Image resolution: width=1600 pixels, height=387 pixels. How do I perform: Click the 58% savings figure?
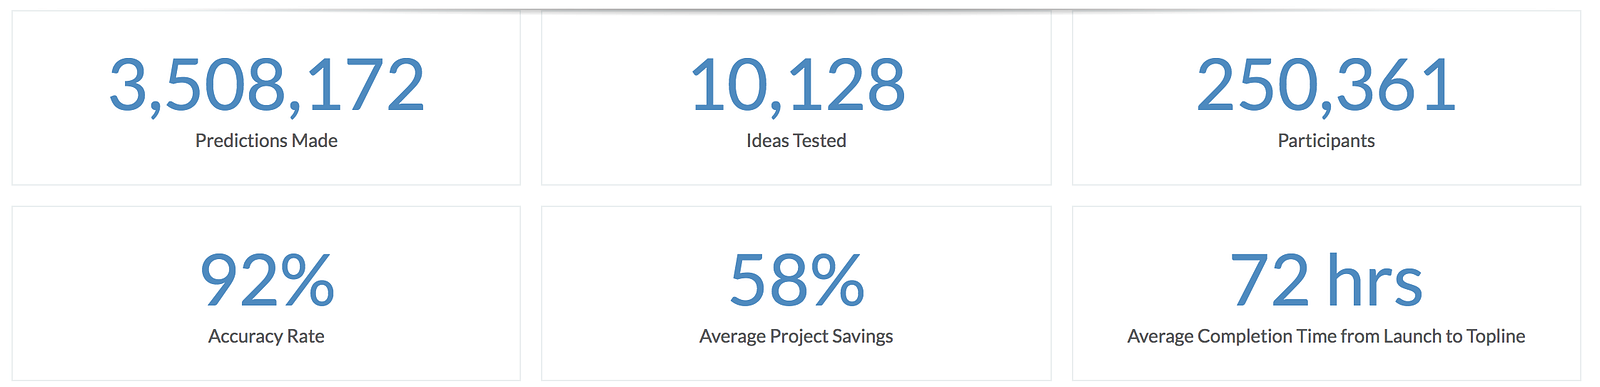(x=797, y=281)
